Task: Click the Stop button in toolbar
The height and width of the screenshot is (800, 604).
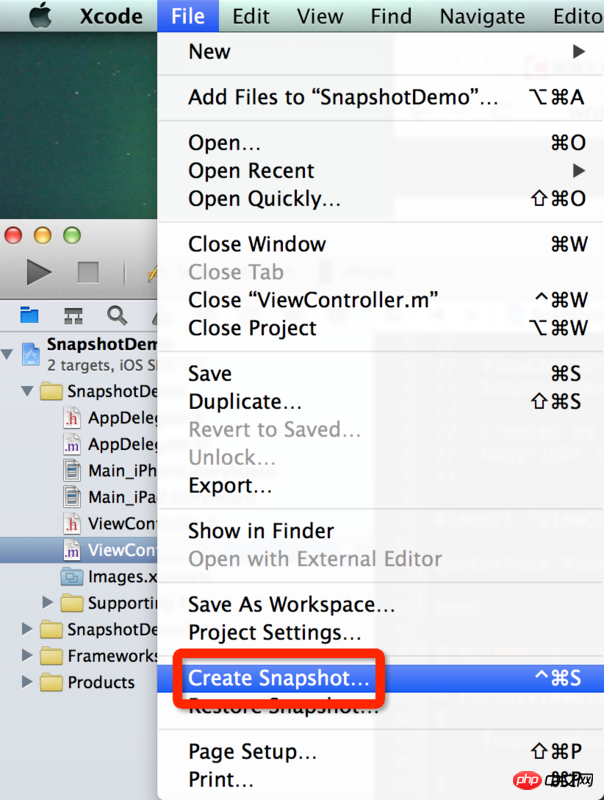Action: (88, 271)
